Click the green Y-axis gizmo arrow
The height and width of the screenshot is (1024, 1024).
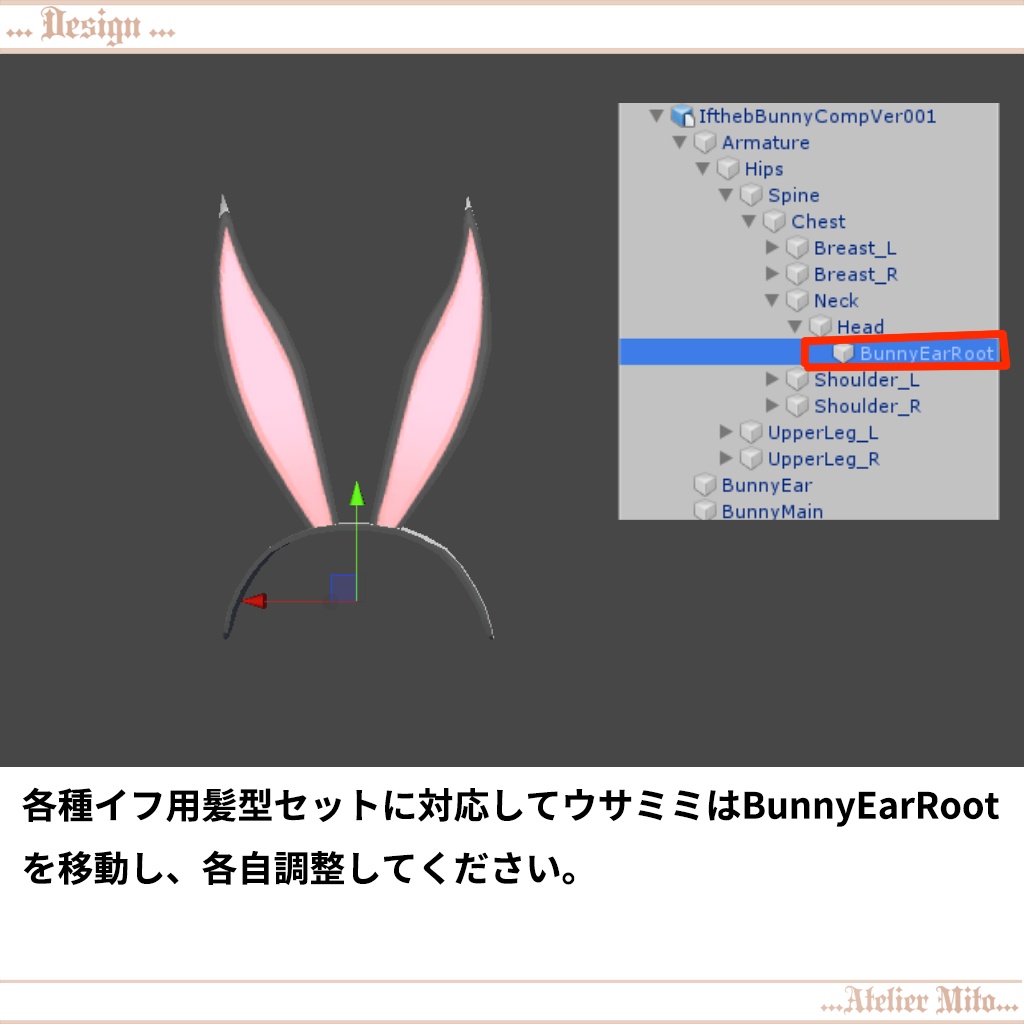tap(357, 494)
